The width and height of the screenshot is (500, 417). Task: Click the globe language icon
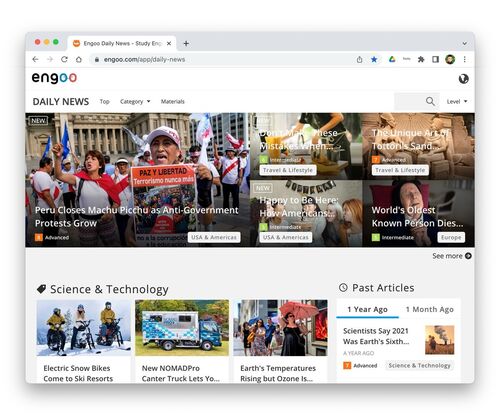(x=463, y=79)
